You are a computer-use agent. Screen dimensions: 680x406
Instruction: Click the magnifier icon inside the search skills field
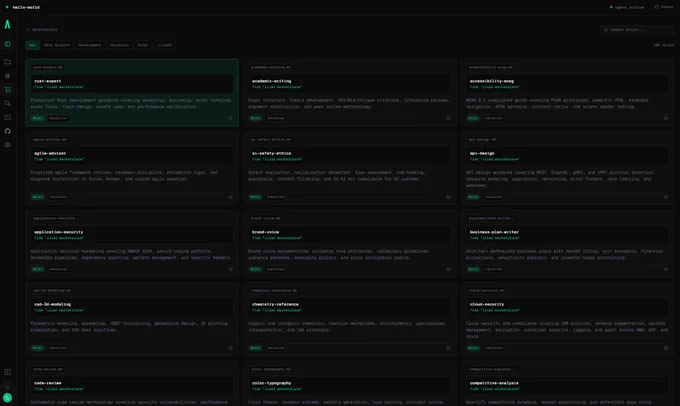coord(606,29)
